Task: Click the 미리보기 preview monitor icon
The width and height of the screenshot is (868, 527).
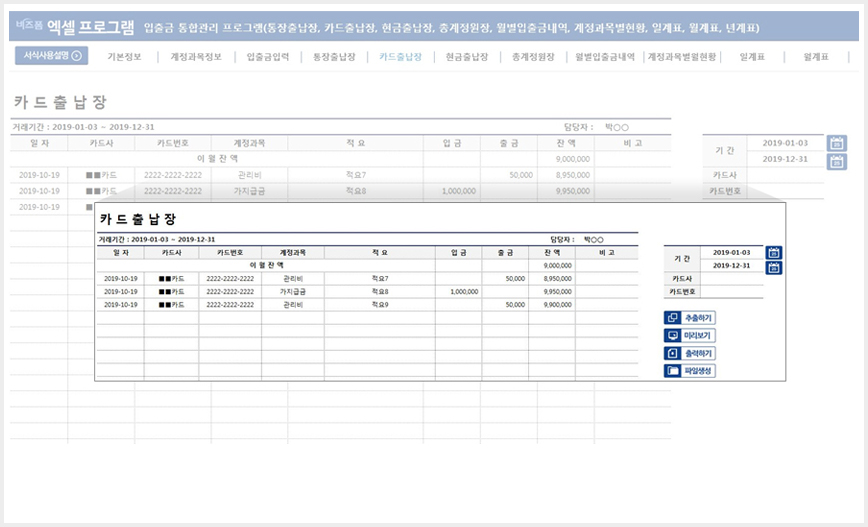Action: pos(673,335)
